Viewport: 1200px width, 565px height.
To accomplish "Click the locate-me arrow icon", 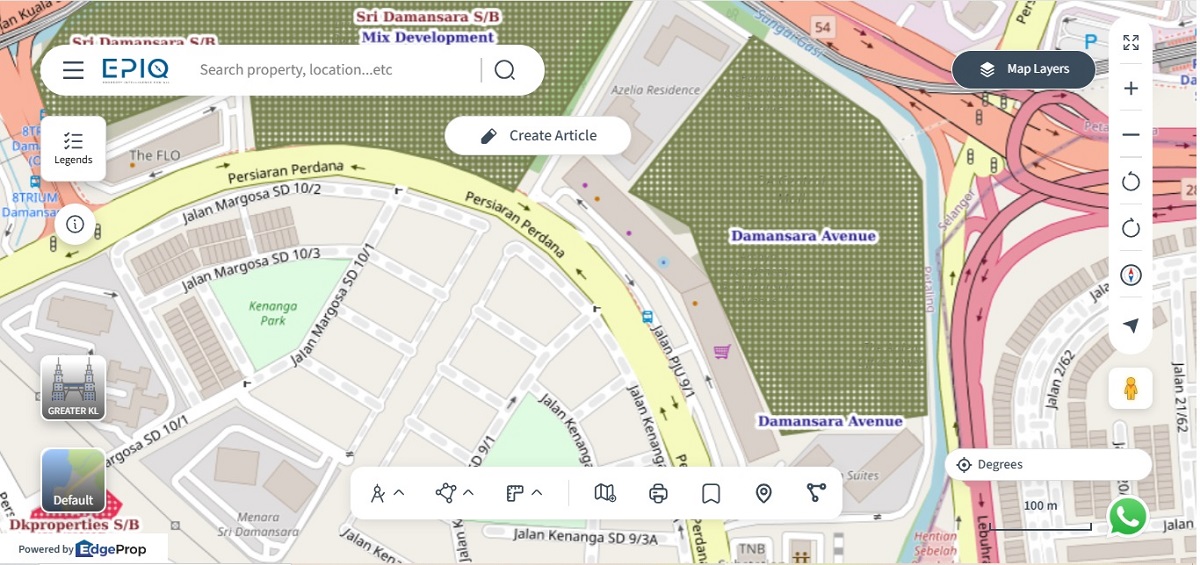I will point(1131,326).
